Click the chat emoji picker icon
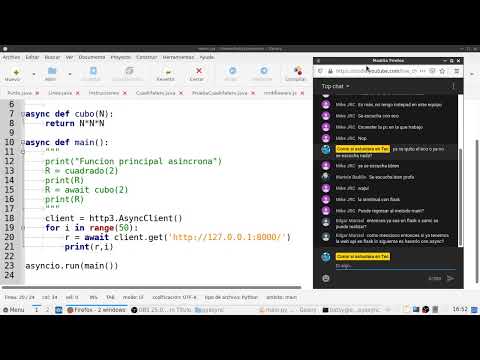The width and height of the screenshot is (480, 360). [x=326, y=278]
